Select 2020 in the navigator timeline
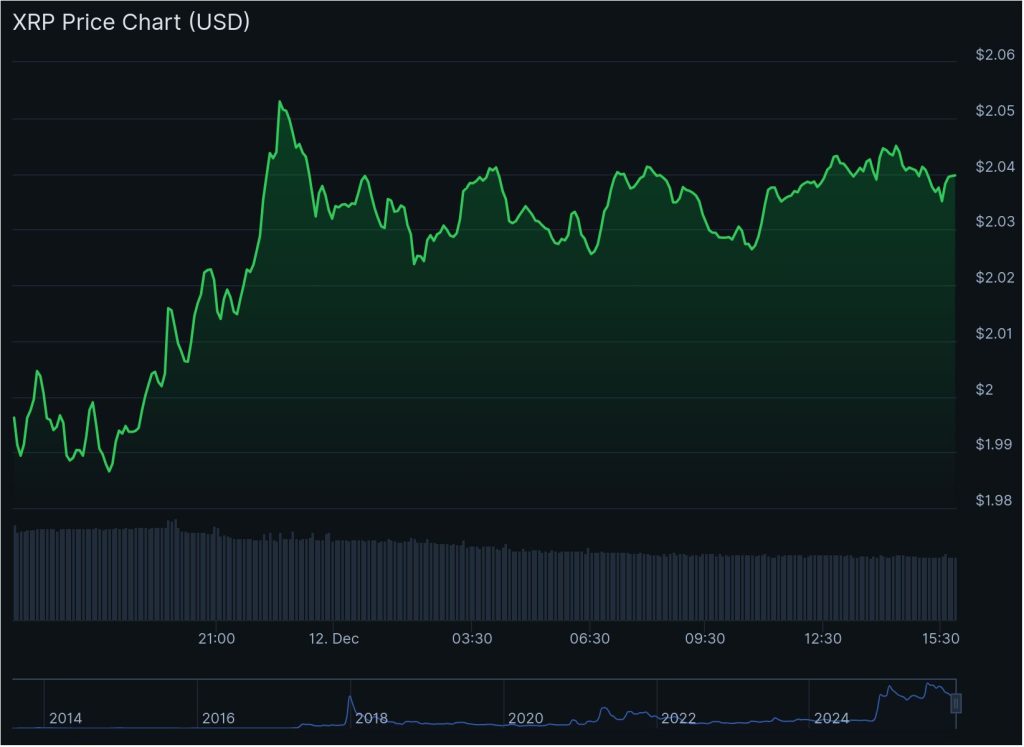Image resolution: width=1024 pixels, height=747 pixels. pyautogui.click(x=526, y=719)
